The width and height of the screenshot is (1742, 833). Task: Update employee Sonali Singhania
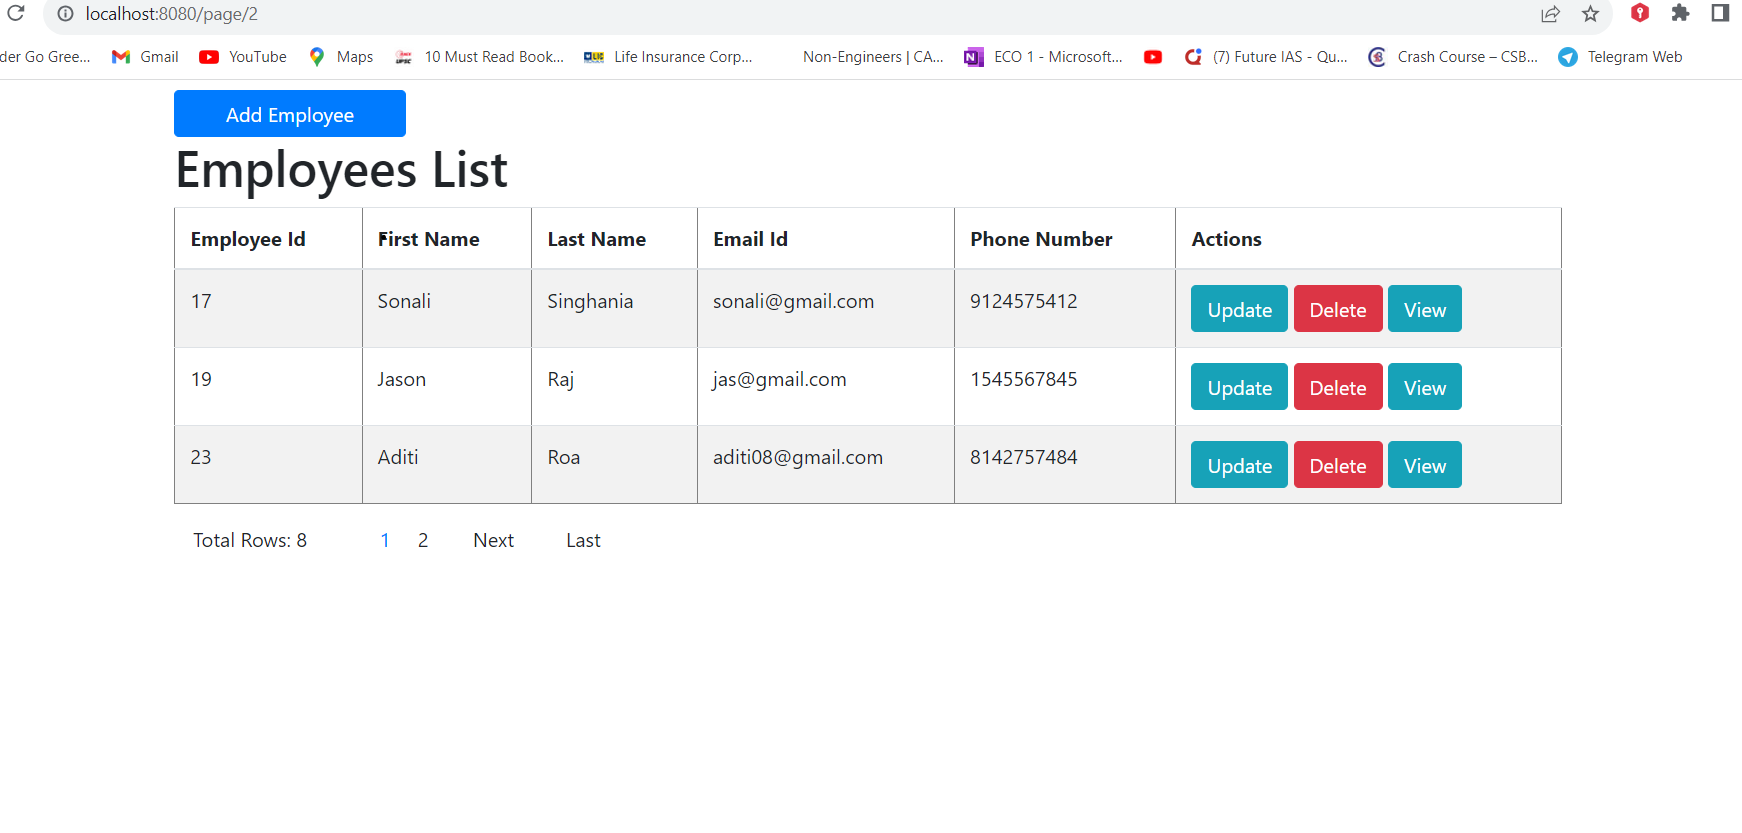pyautogui.click(x=1239, y=309)
